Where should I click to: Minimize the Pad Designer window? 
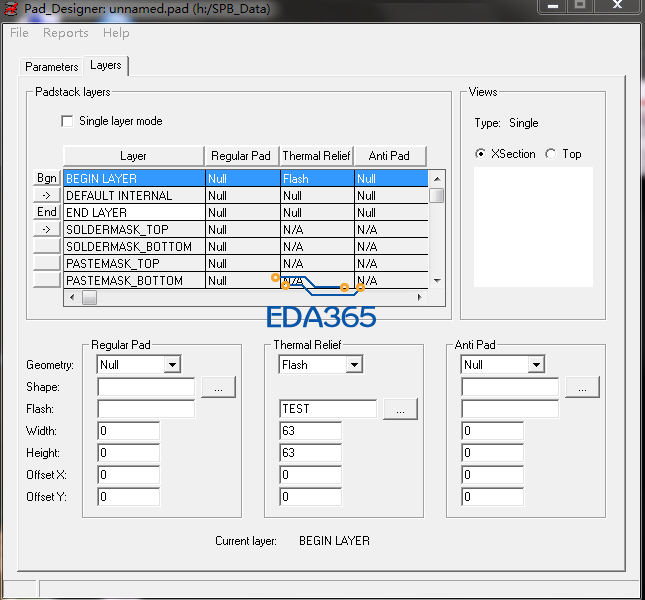(x=553, y=6)
